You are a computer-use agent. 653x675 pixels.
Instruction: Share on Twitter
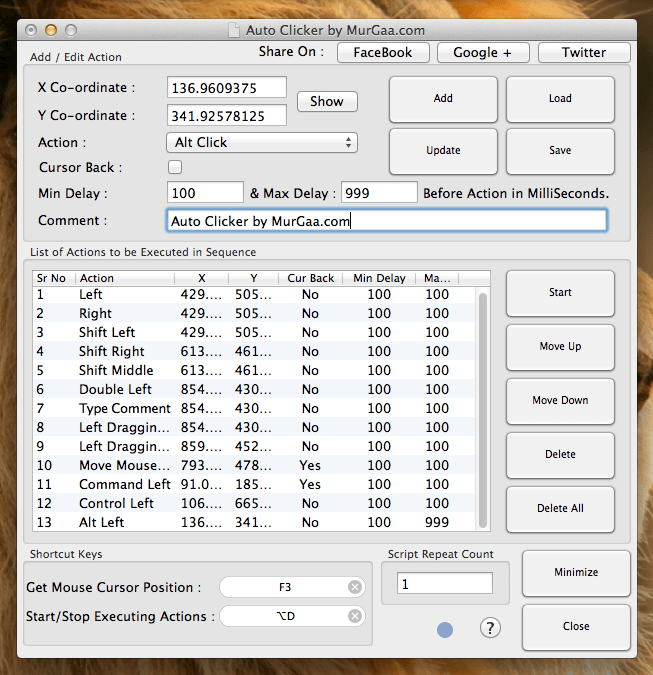point(584,53)
